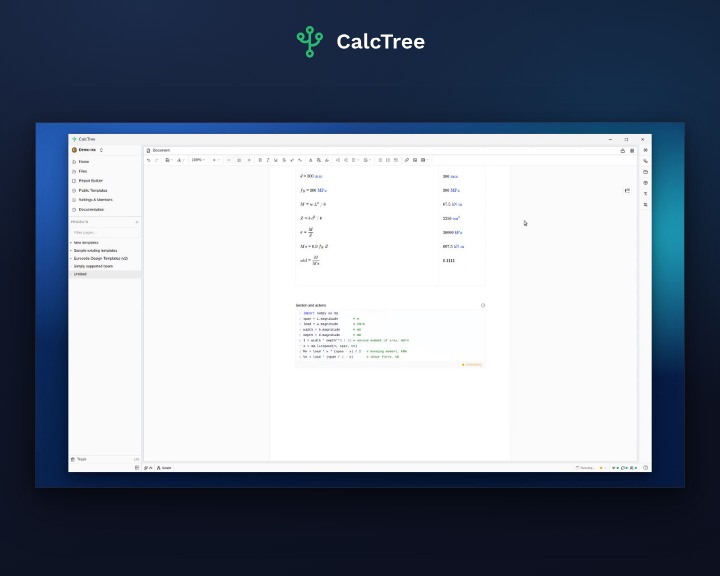Click the Calculating status label
Screen dimensions: 720x576
(x=472, y=365)
